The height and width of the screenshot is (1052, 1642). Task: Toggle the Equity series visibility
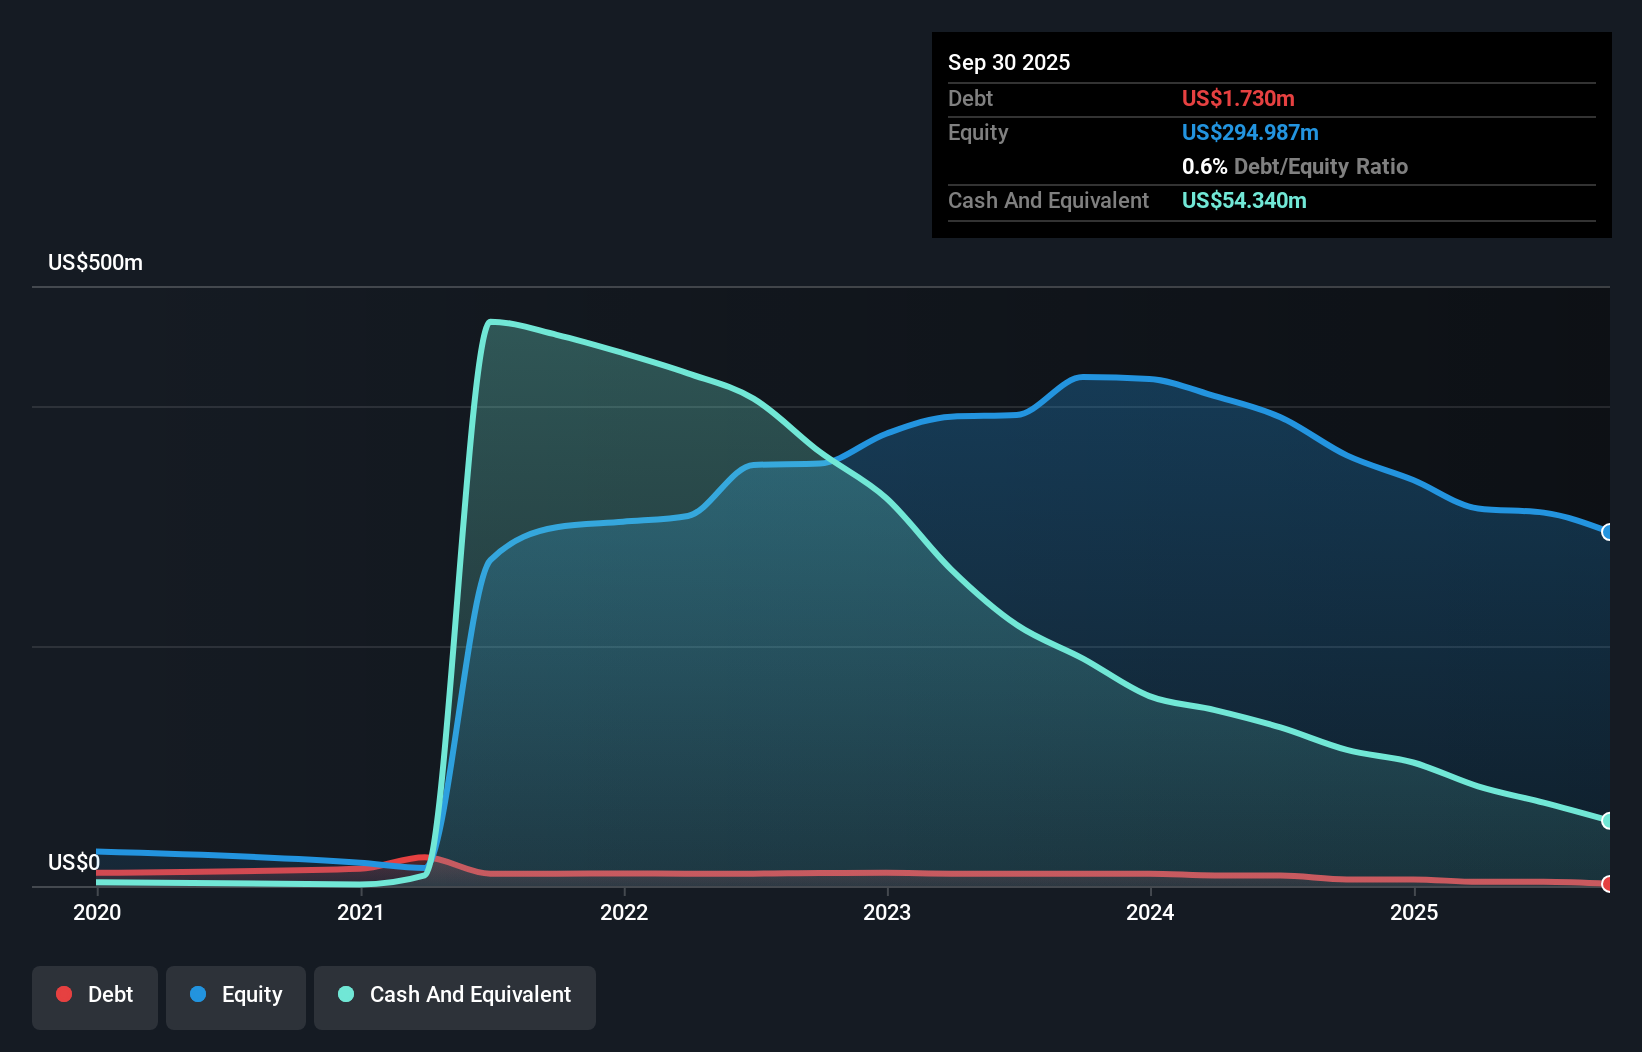[236, 995]
